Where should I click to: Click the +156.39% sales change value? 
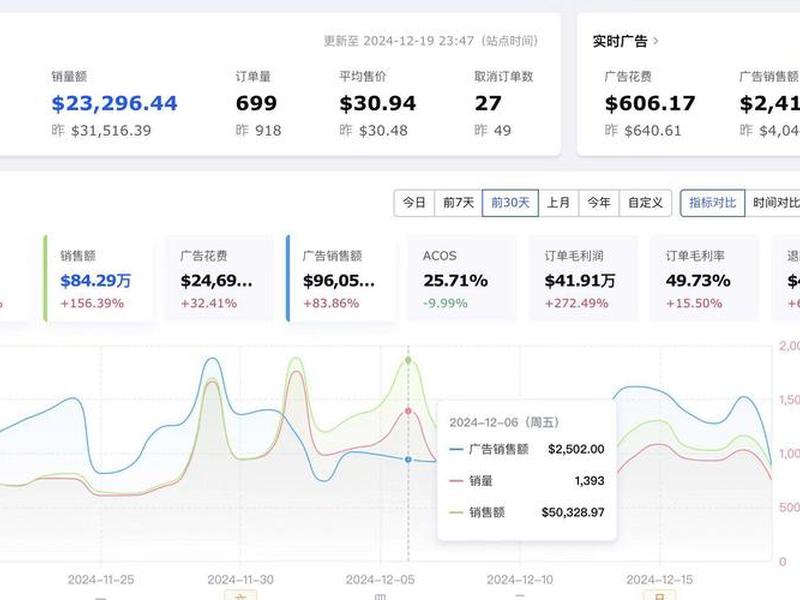(92, 304)
